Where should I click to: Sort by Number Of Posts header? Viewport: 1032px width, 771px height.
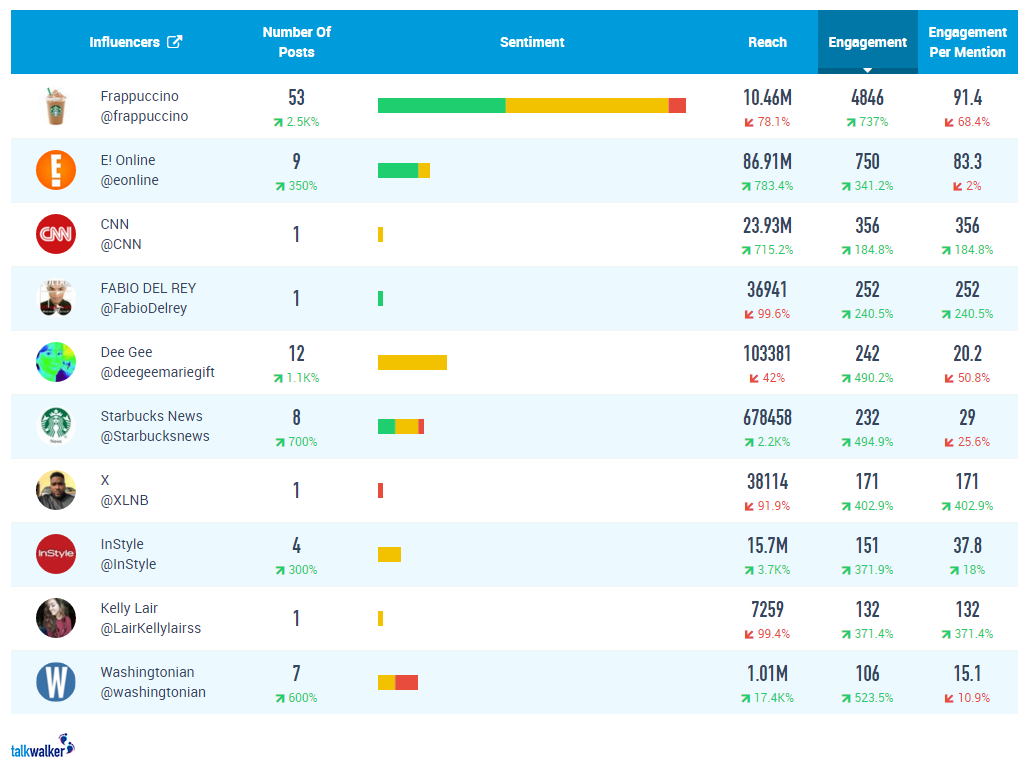[x=297, y=42]
